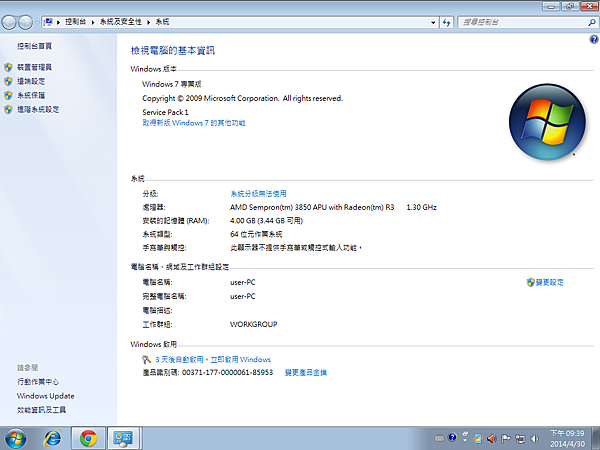Select workgroup value WORKGROUP
The image size is (600, 450).
253,324
